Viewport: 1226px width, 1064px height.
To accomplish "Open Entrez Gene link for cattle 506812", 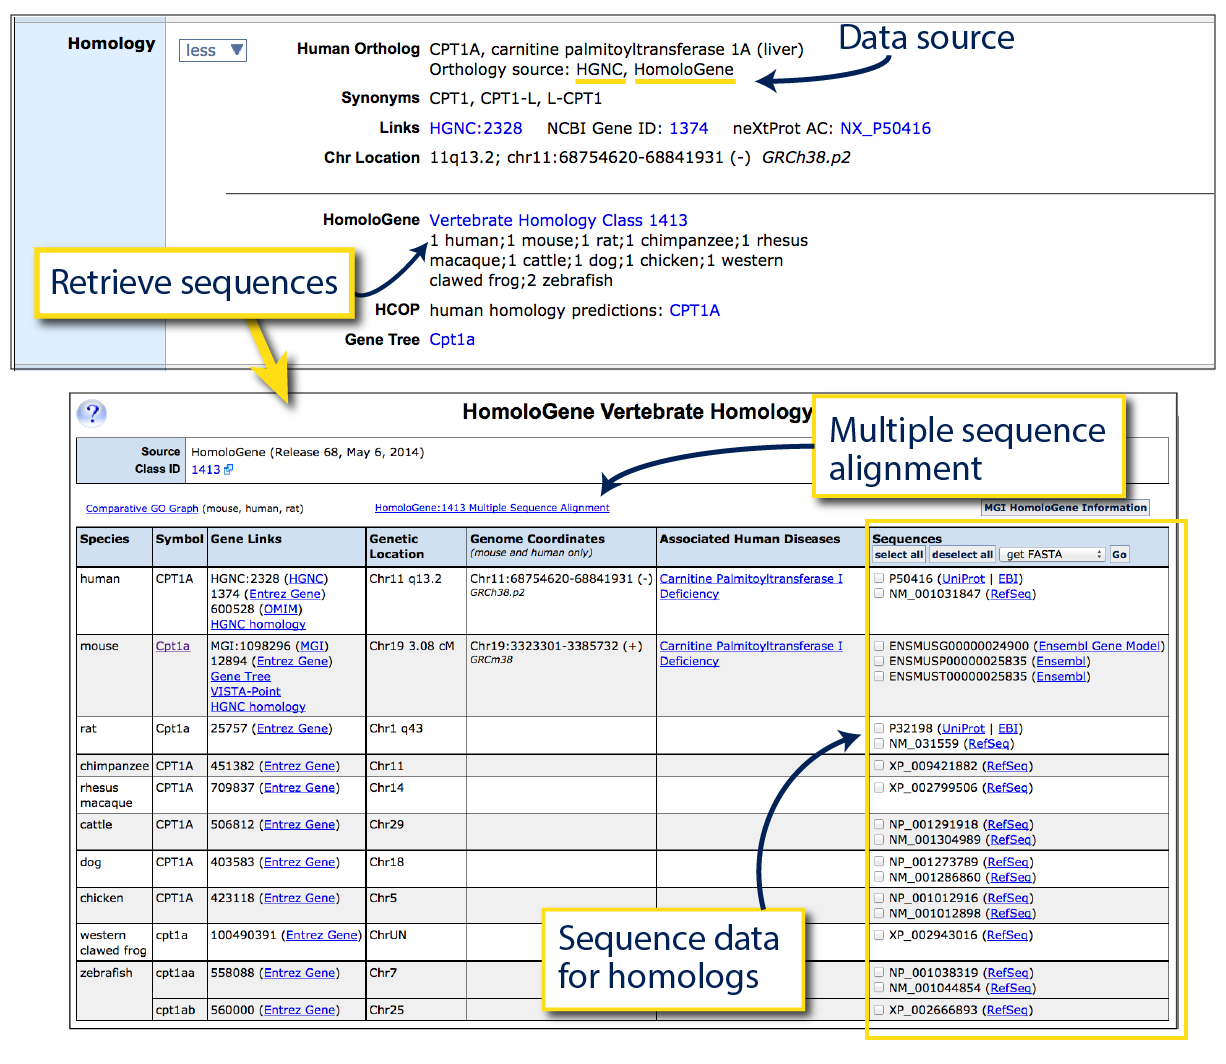I will [x=300, y=825].
